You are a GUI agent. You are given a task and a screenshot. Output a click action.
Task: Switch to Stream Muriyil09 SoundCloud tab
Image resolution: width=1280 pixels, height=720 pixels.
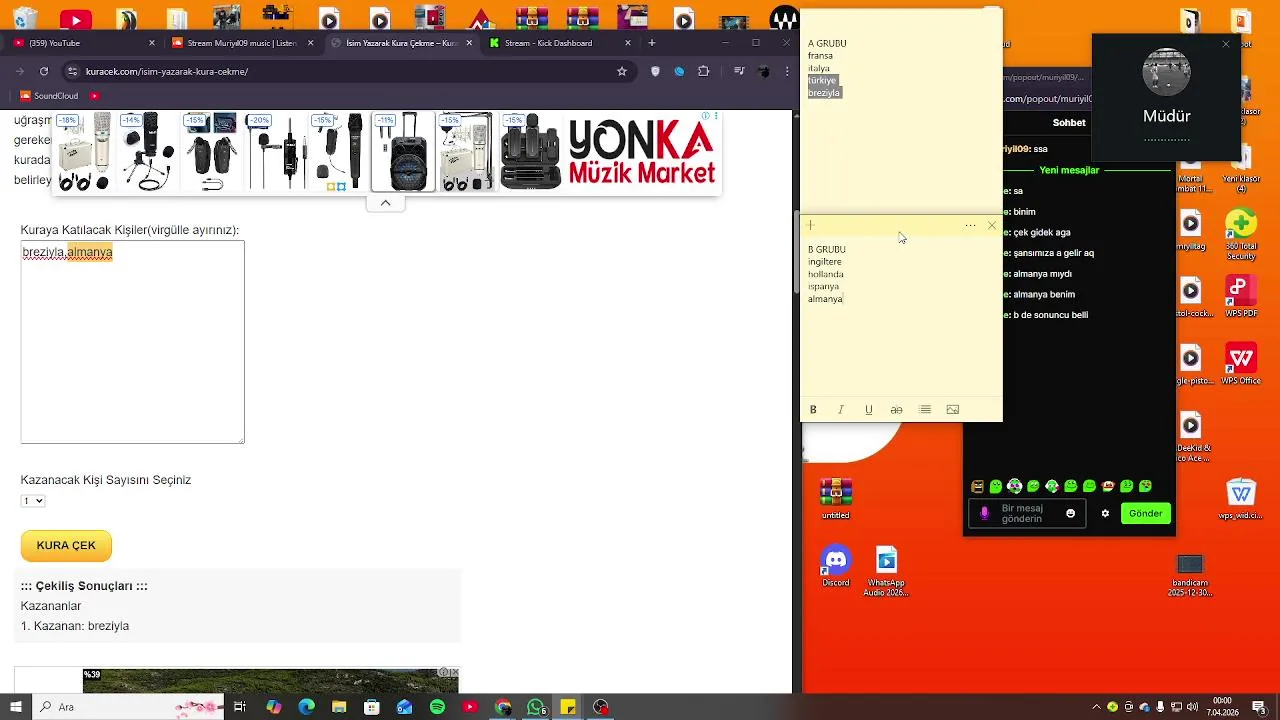point(242,43)
